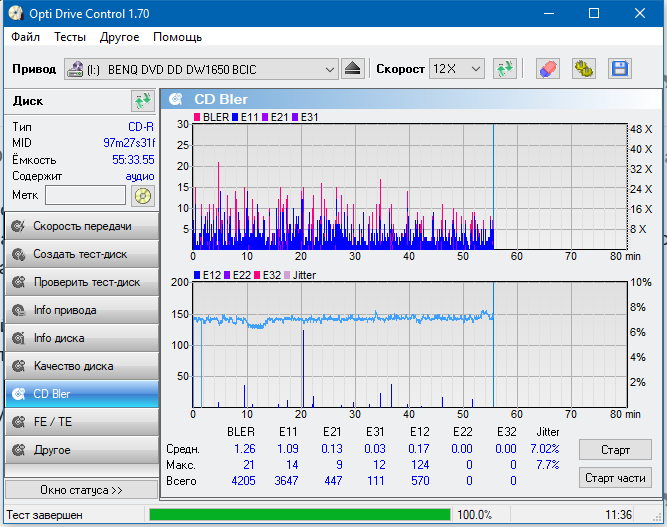Eject the disc using the eject icon
Viewport: 667px width, 527px height.
353,69
